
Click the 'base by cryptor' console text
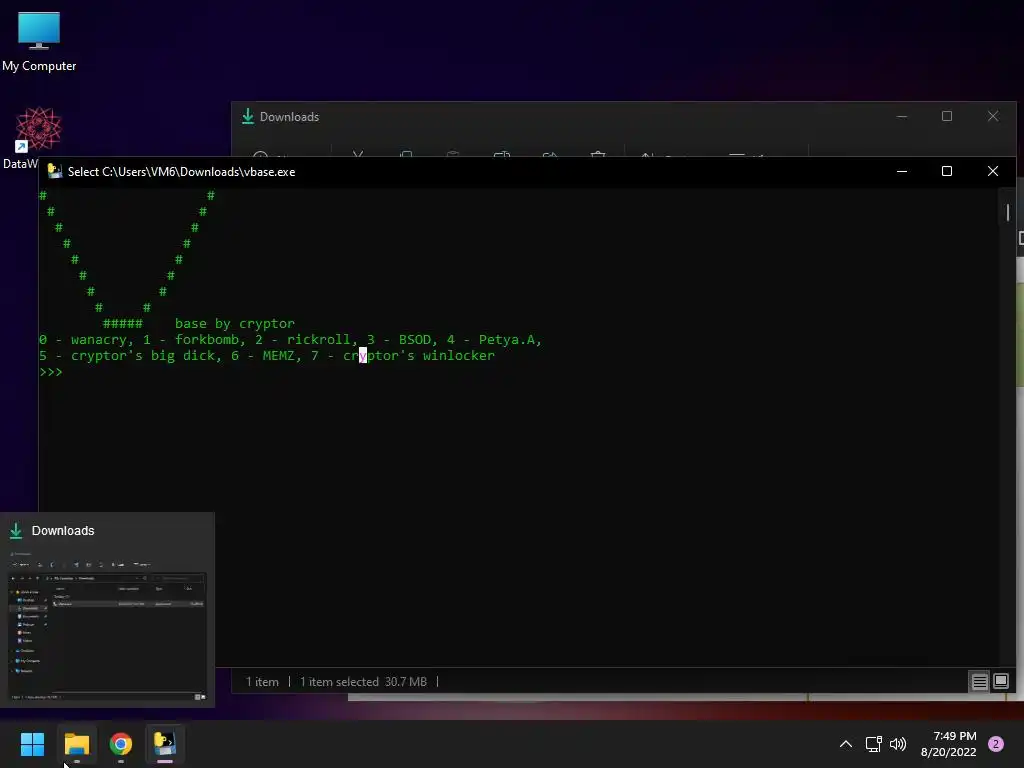pos(234,324)
